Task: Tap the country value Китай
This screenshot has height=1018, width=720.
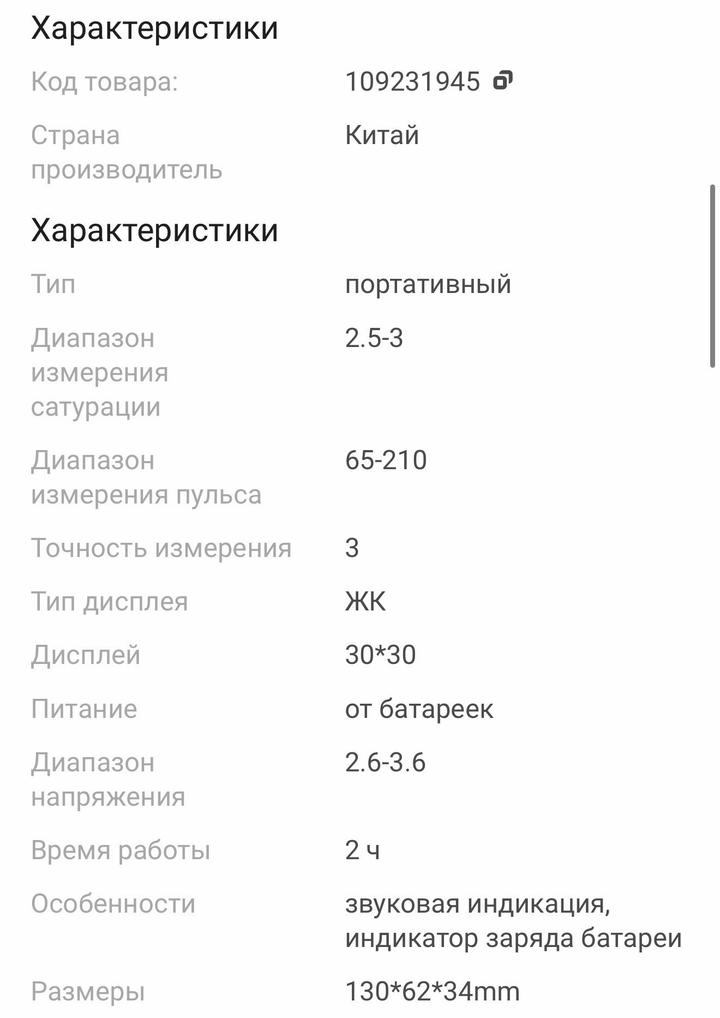Action: point(382,135)
